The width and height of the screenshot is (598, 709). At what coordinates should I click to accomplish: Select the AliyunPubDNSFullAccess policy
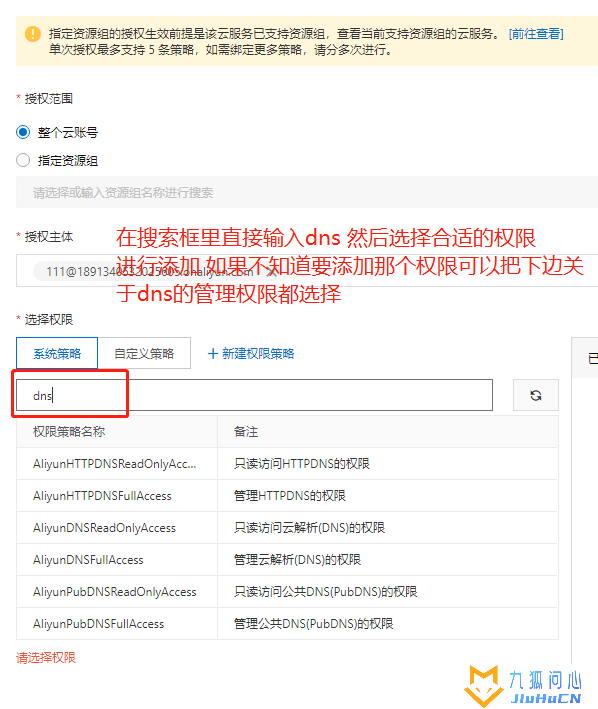(99, 624)
